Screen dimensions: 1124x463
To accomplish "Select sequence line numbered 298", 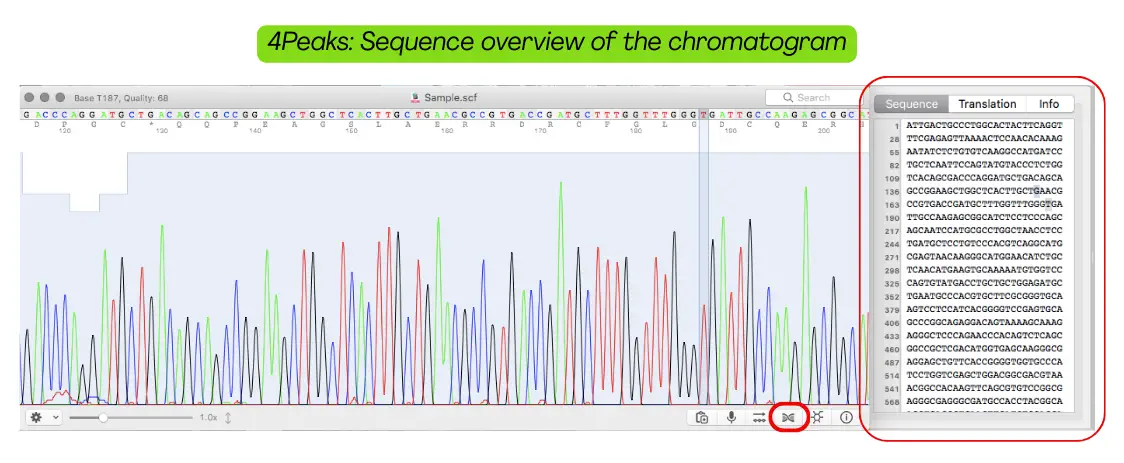I will tap(984, 269).
